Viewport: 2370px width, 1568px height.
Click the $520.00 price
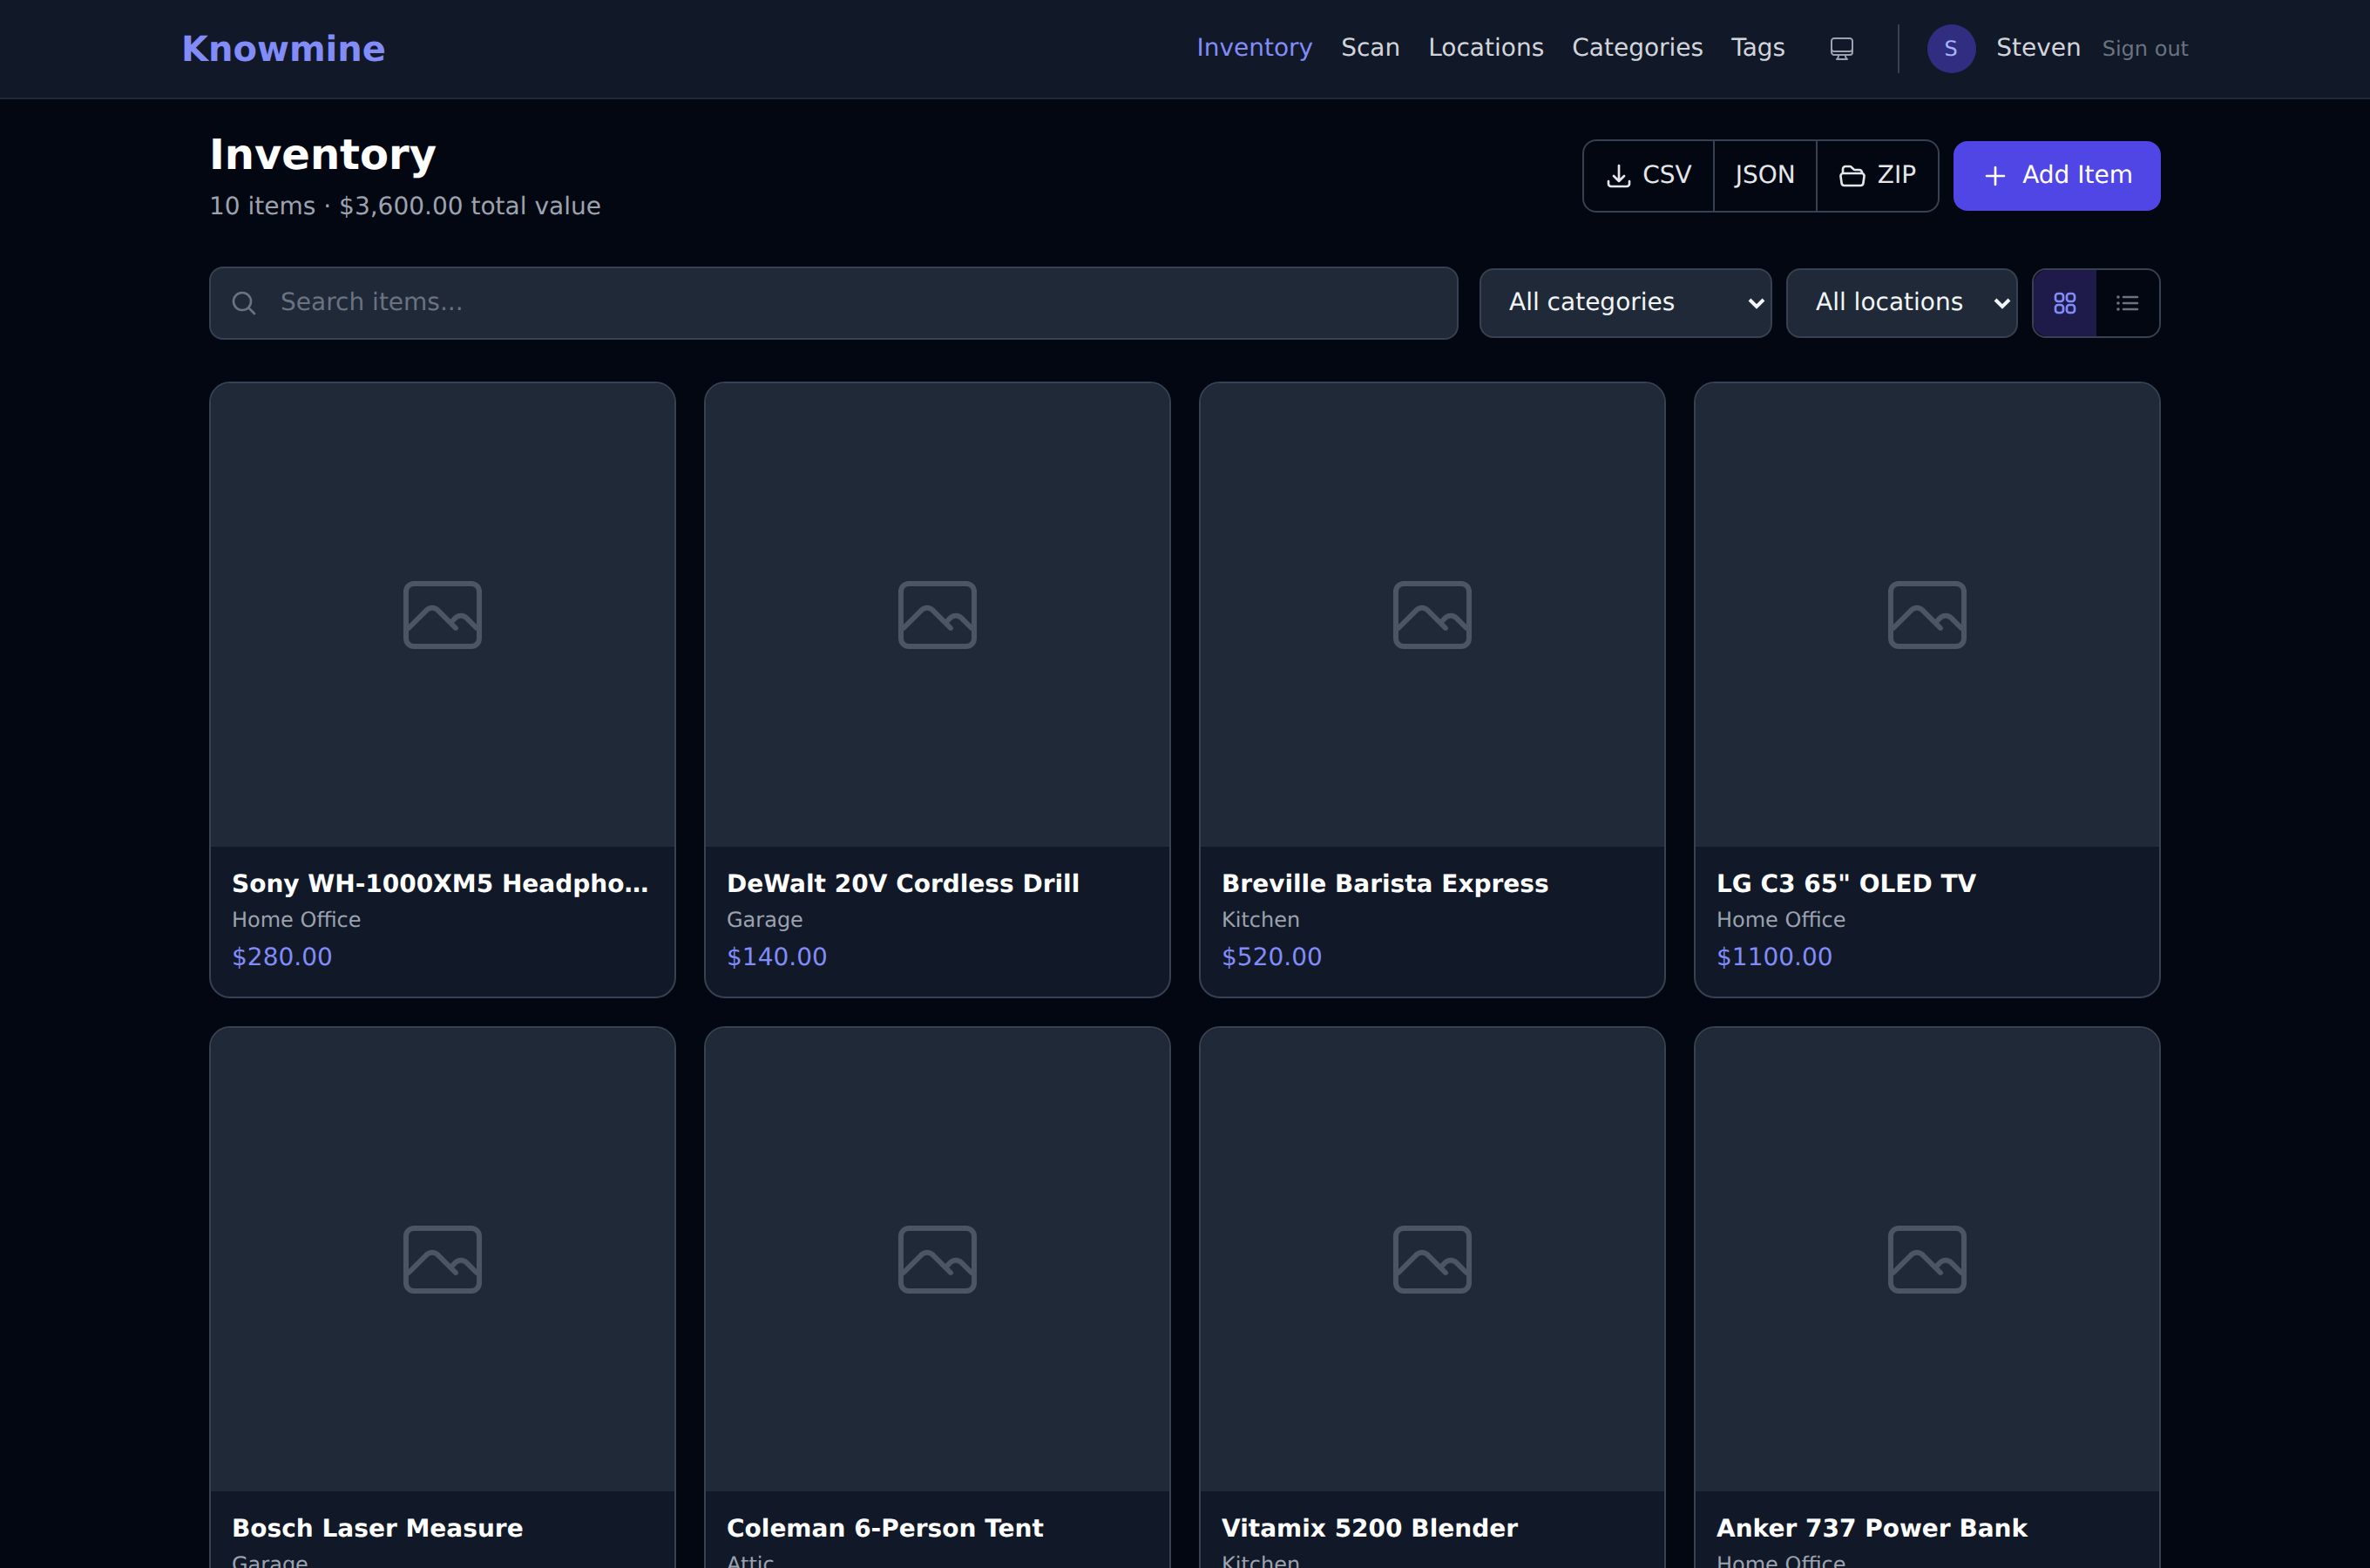click(1272, 957)
